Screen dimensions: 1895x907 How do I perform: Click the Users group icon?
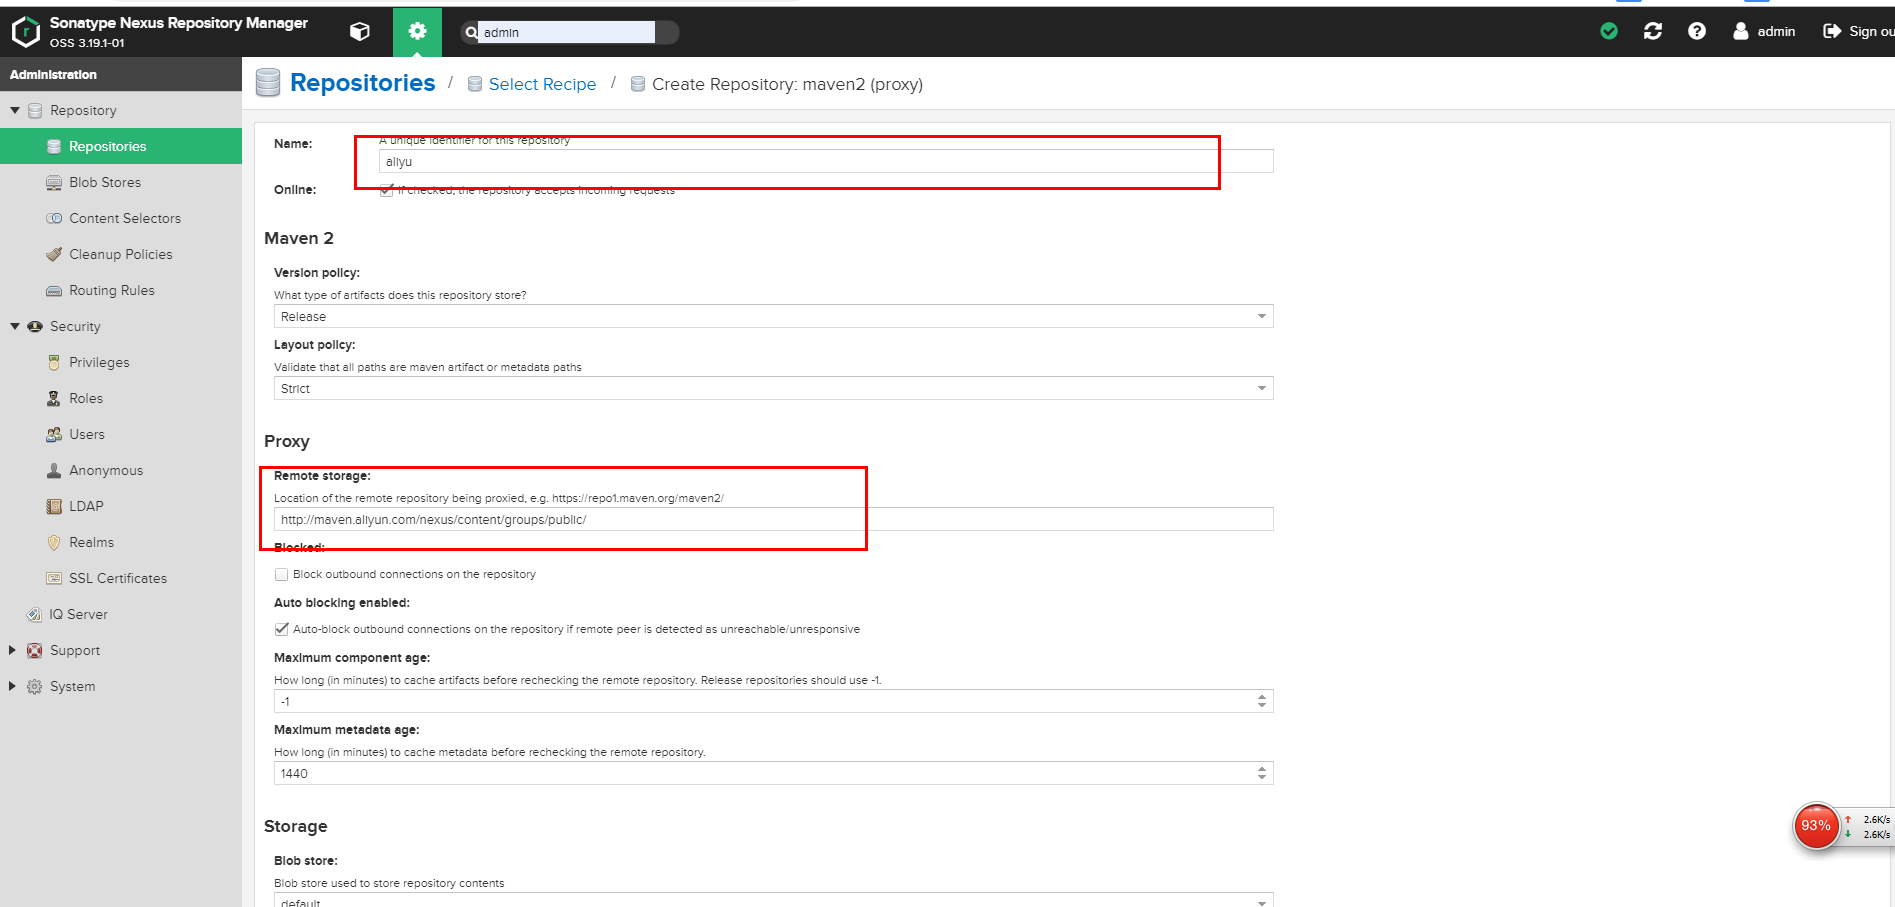pos(54,434)
